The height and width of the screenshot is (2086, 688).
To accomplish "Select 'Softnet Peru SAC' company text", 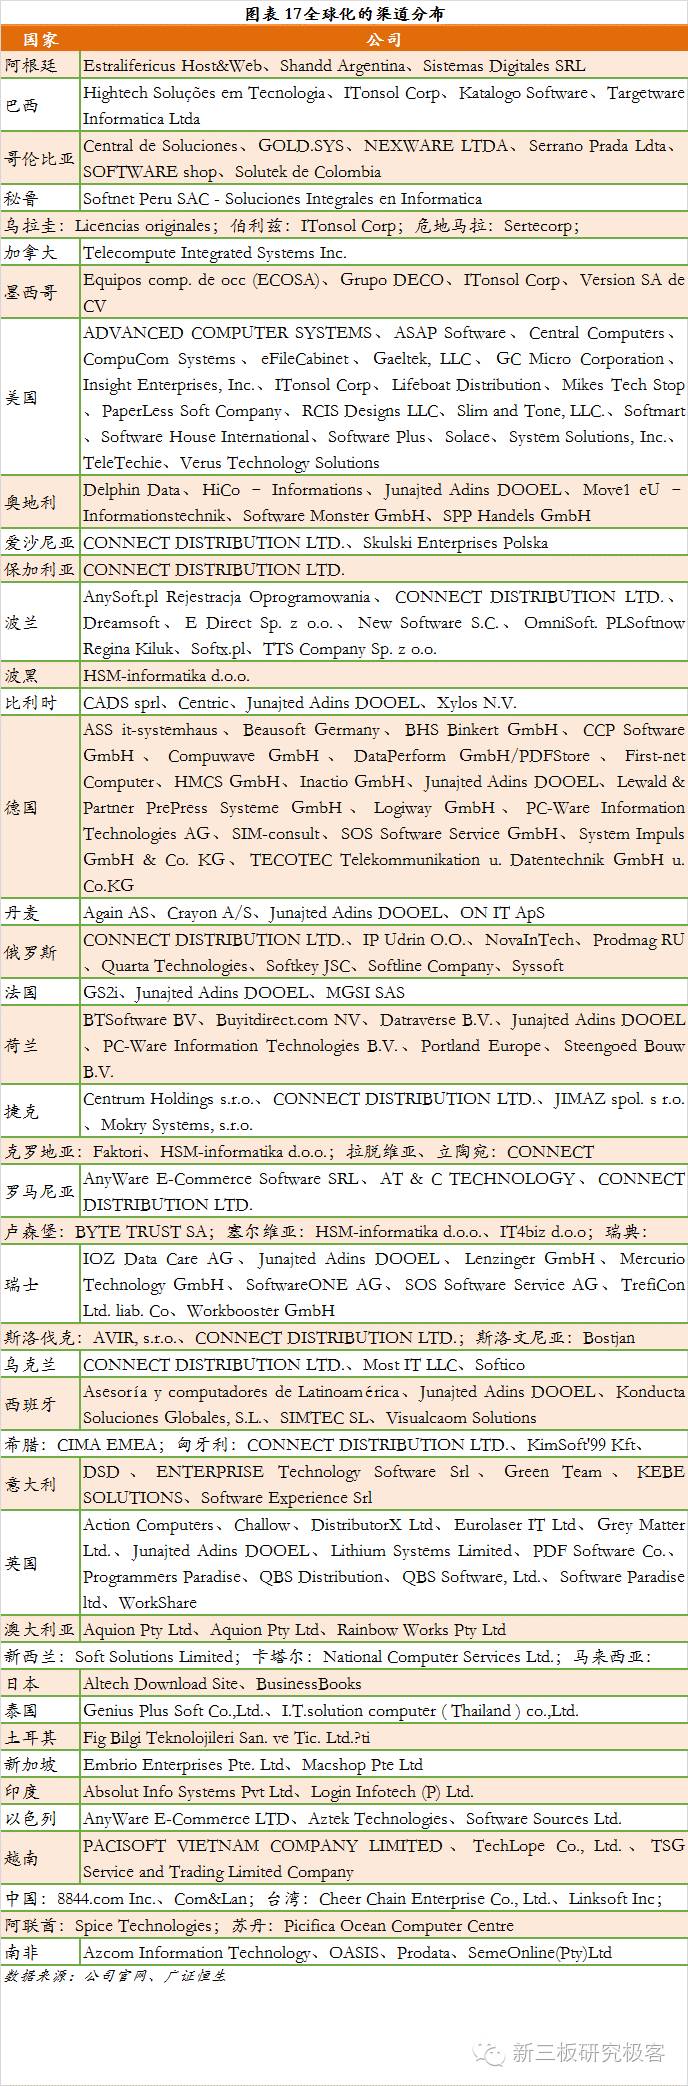I will pyautogui.click(x=147, y=199).
